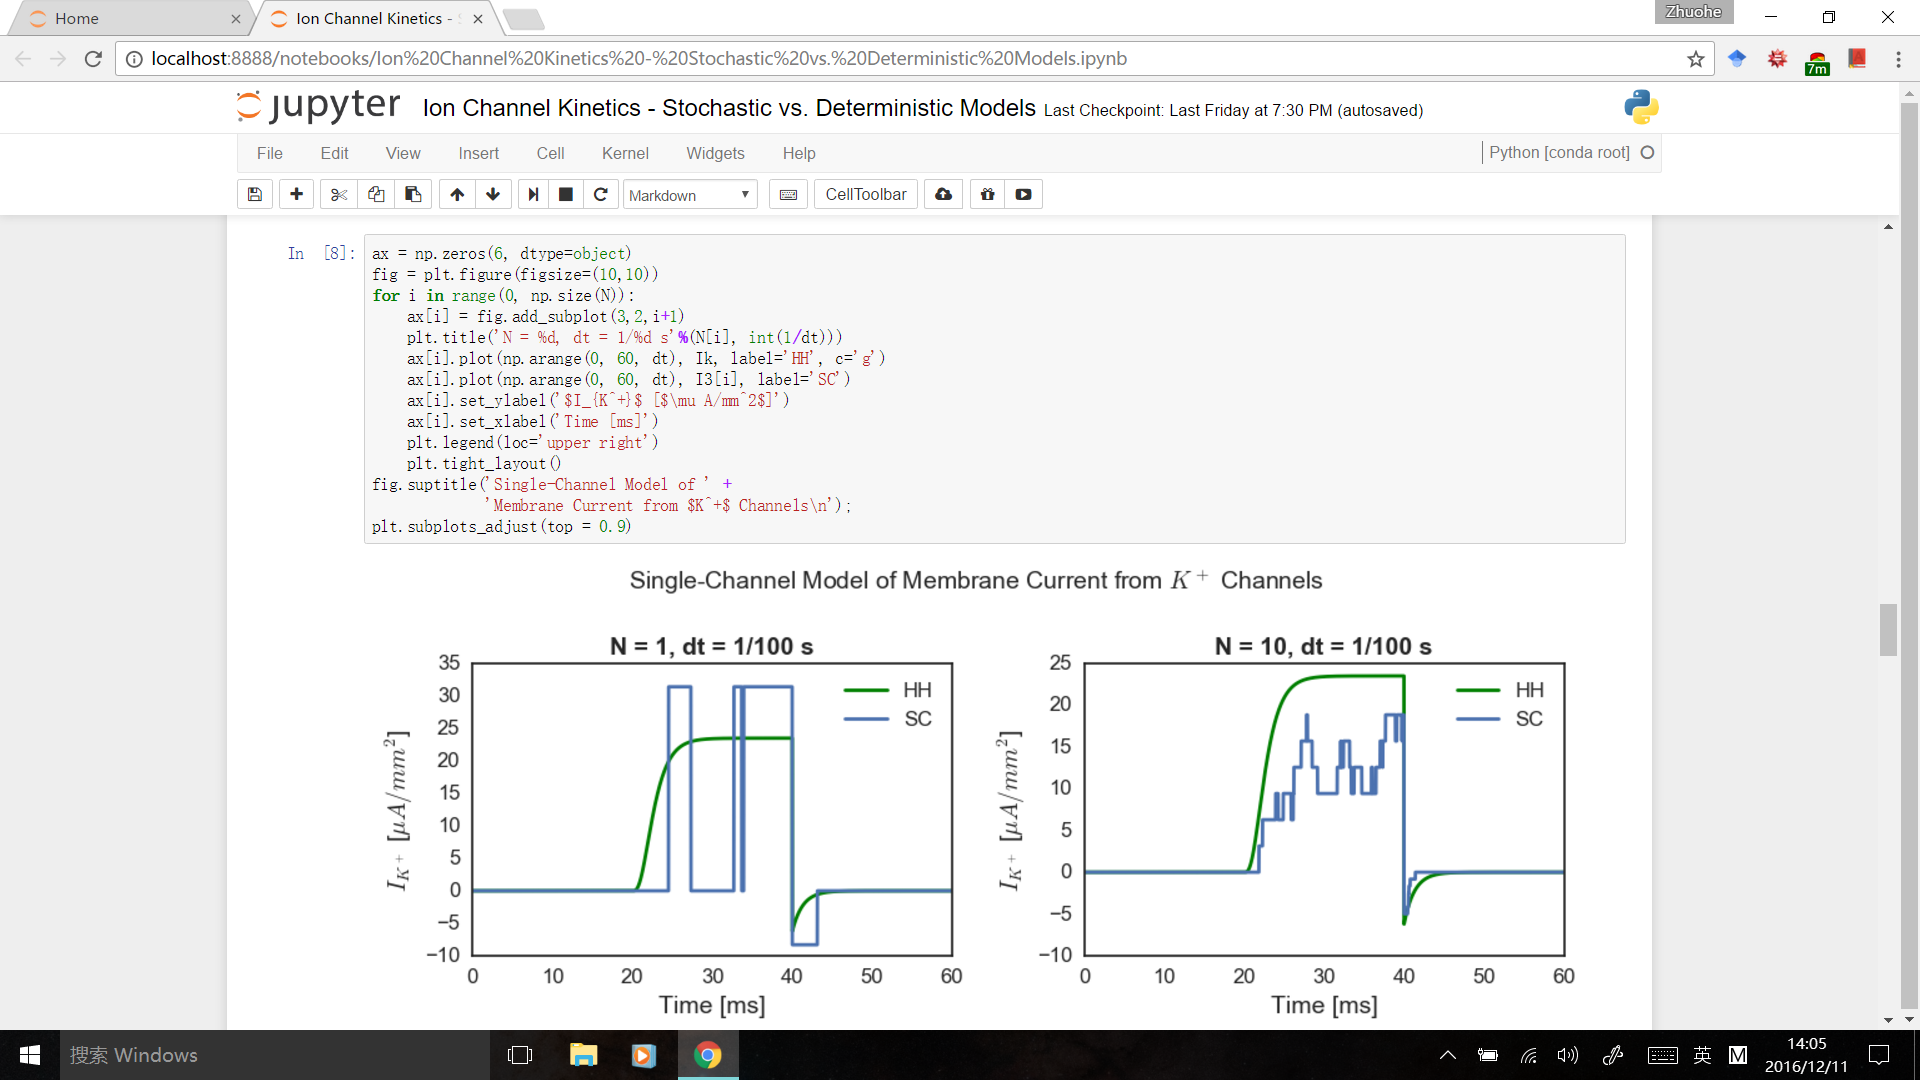1920x1080 pixels.
Task: Click the kernel idle indicator circle
Action: [1648, 152]
